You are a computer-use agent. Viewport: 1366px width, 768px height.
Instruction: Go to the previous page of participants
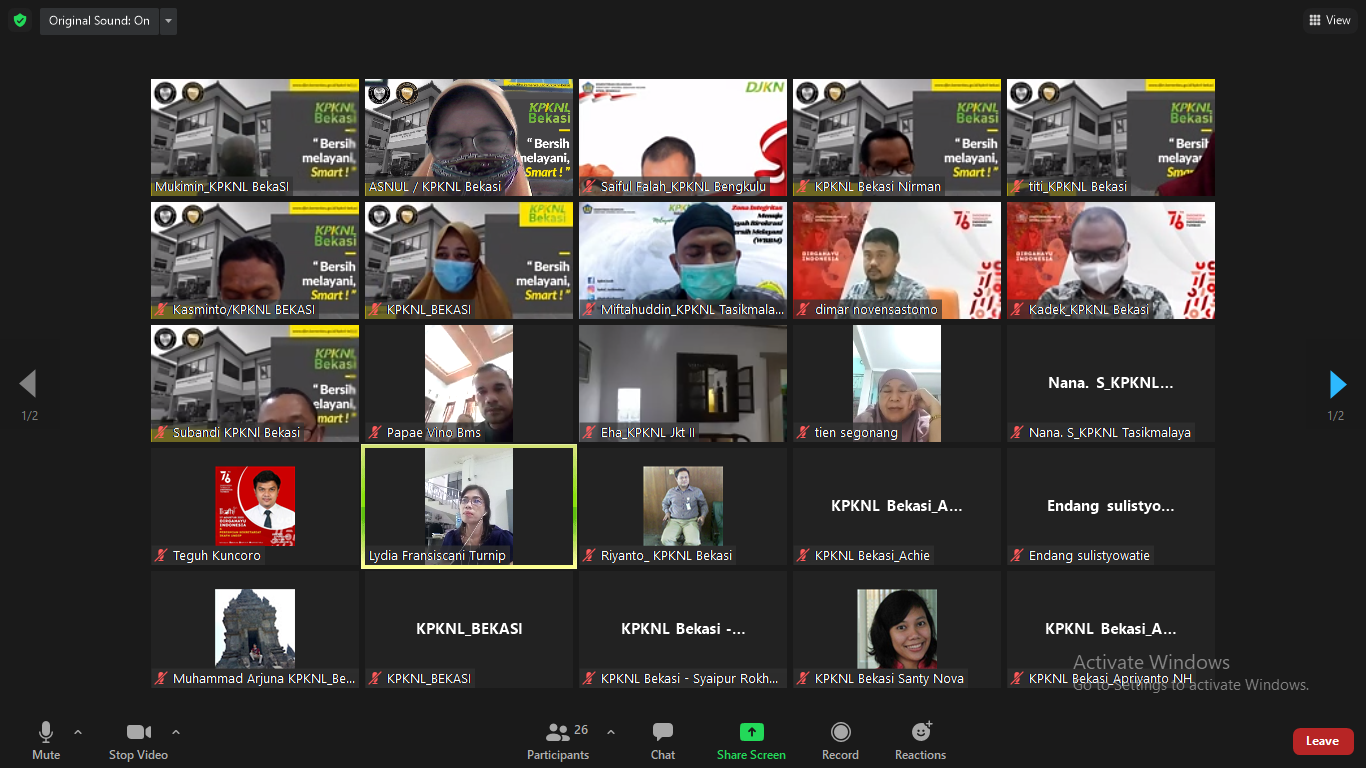click(x=28, y=384)
